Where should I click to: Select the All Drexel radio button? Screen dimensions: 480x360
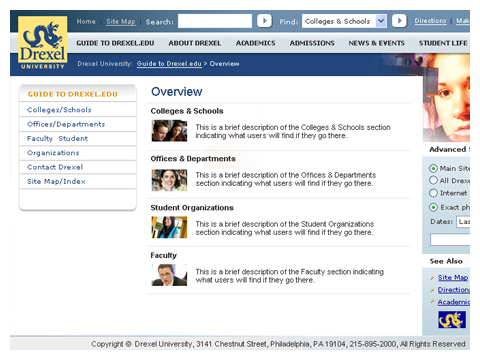click(x=433, y=180)
